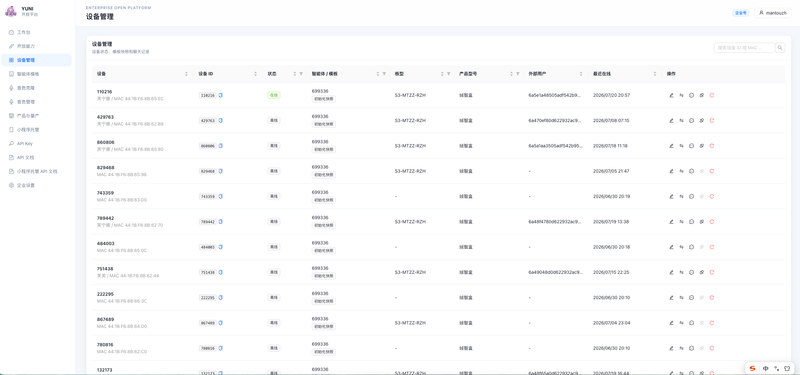The image size is (800, 375).
Task: Click the Sogou input method tray icon
Action: click(x=752, y=368)
